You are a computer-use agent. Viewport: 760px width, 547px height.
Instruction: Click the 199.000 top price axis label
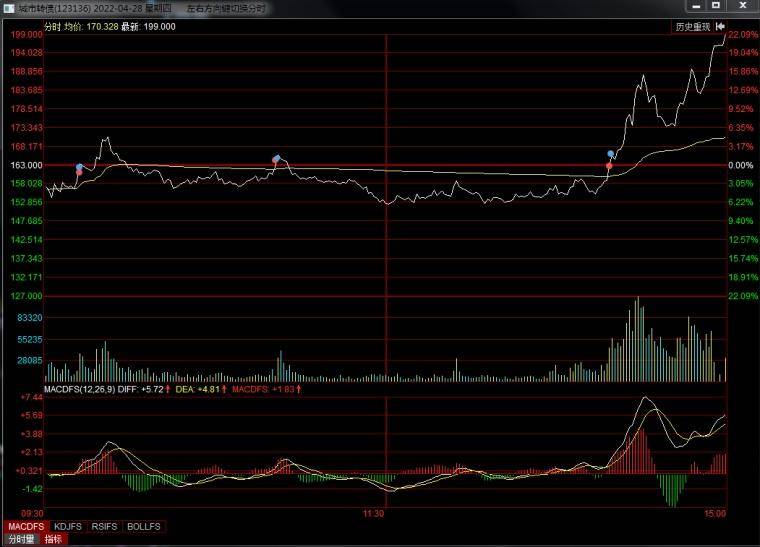26,34
